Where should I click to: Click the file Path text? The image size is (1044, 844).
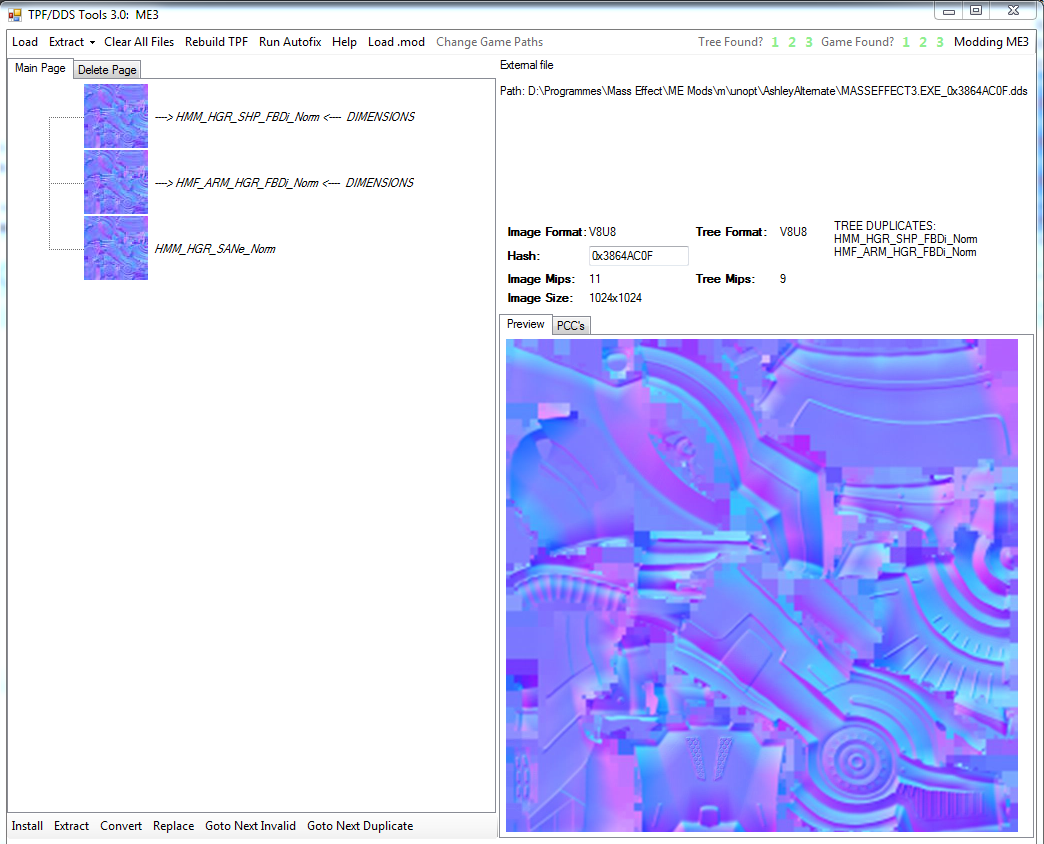click(764, 91)
